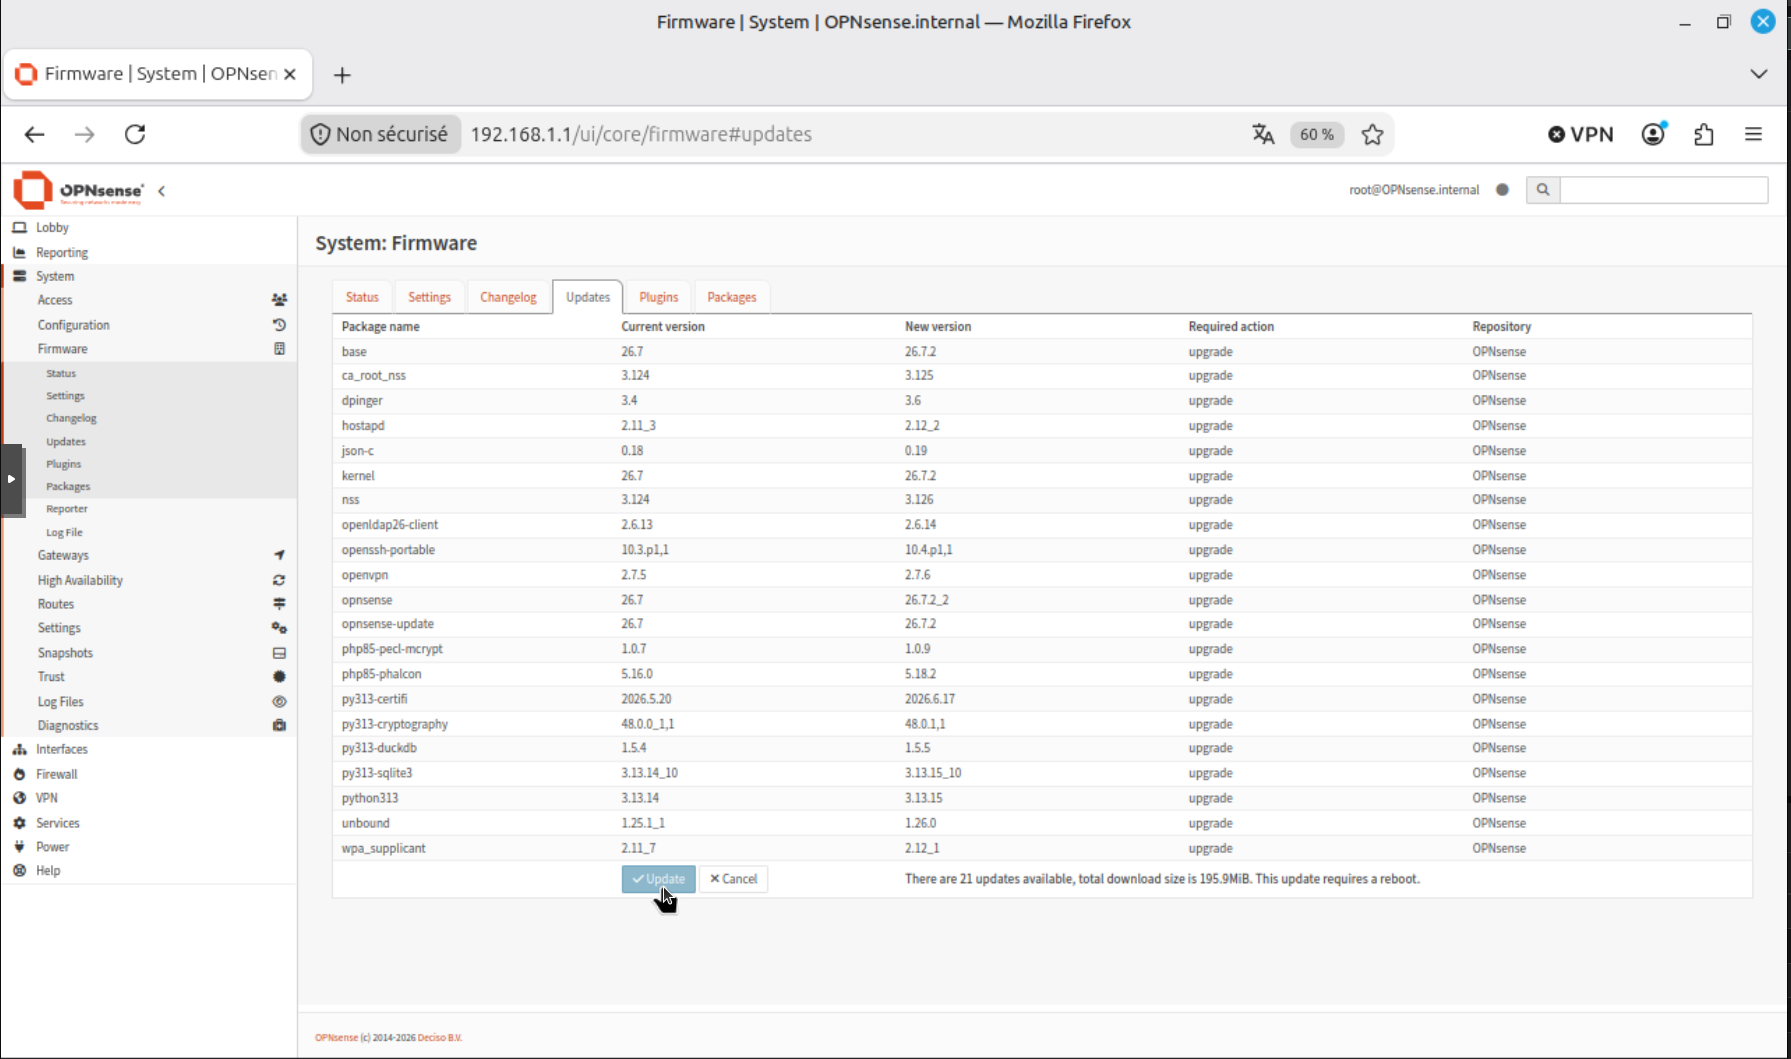Screen dimensions: 1791x1059
Task: Open the Firefox extensions icon
Action: coord(1704,134)
